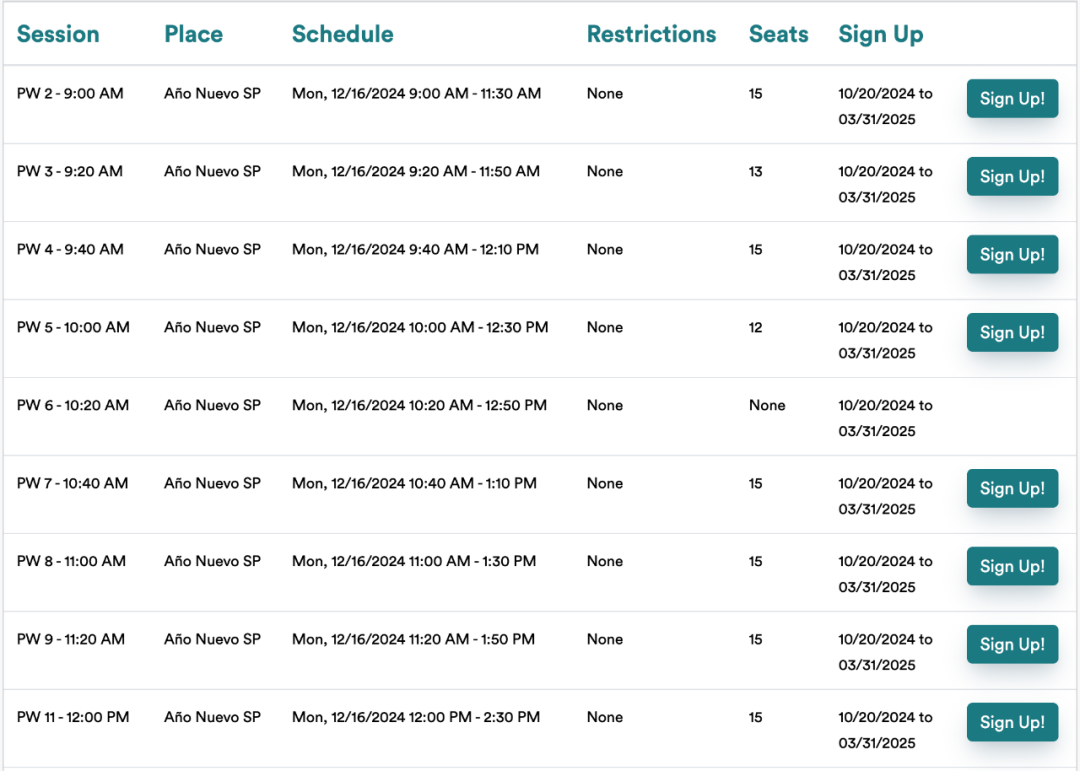The width and height of the screenshot is (1080, 771).
Task: Sign up for PW 4 - 9:40 AM session
Action: coord(1012,254)
